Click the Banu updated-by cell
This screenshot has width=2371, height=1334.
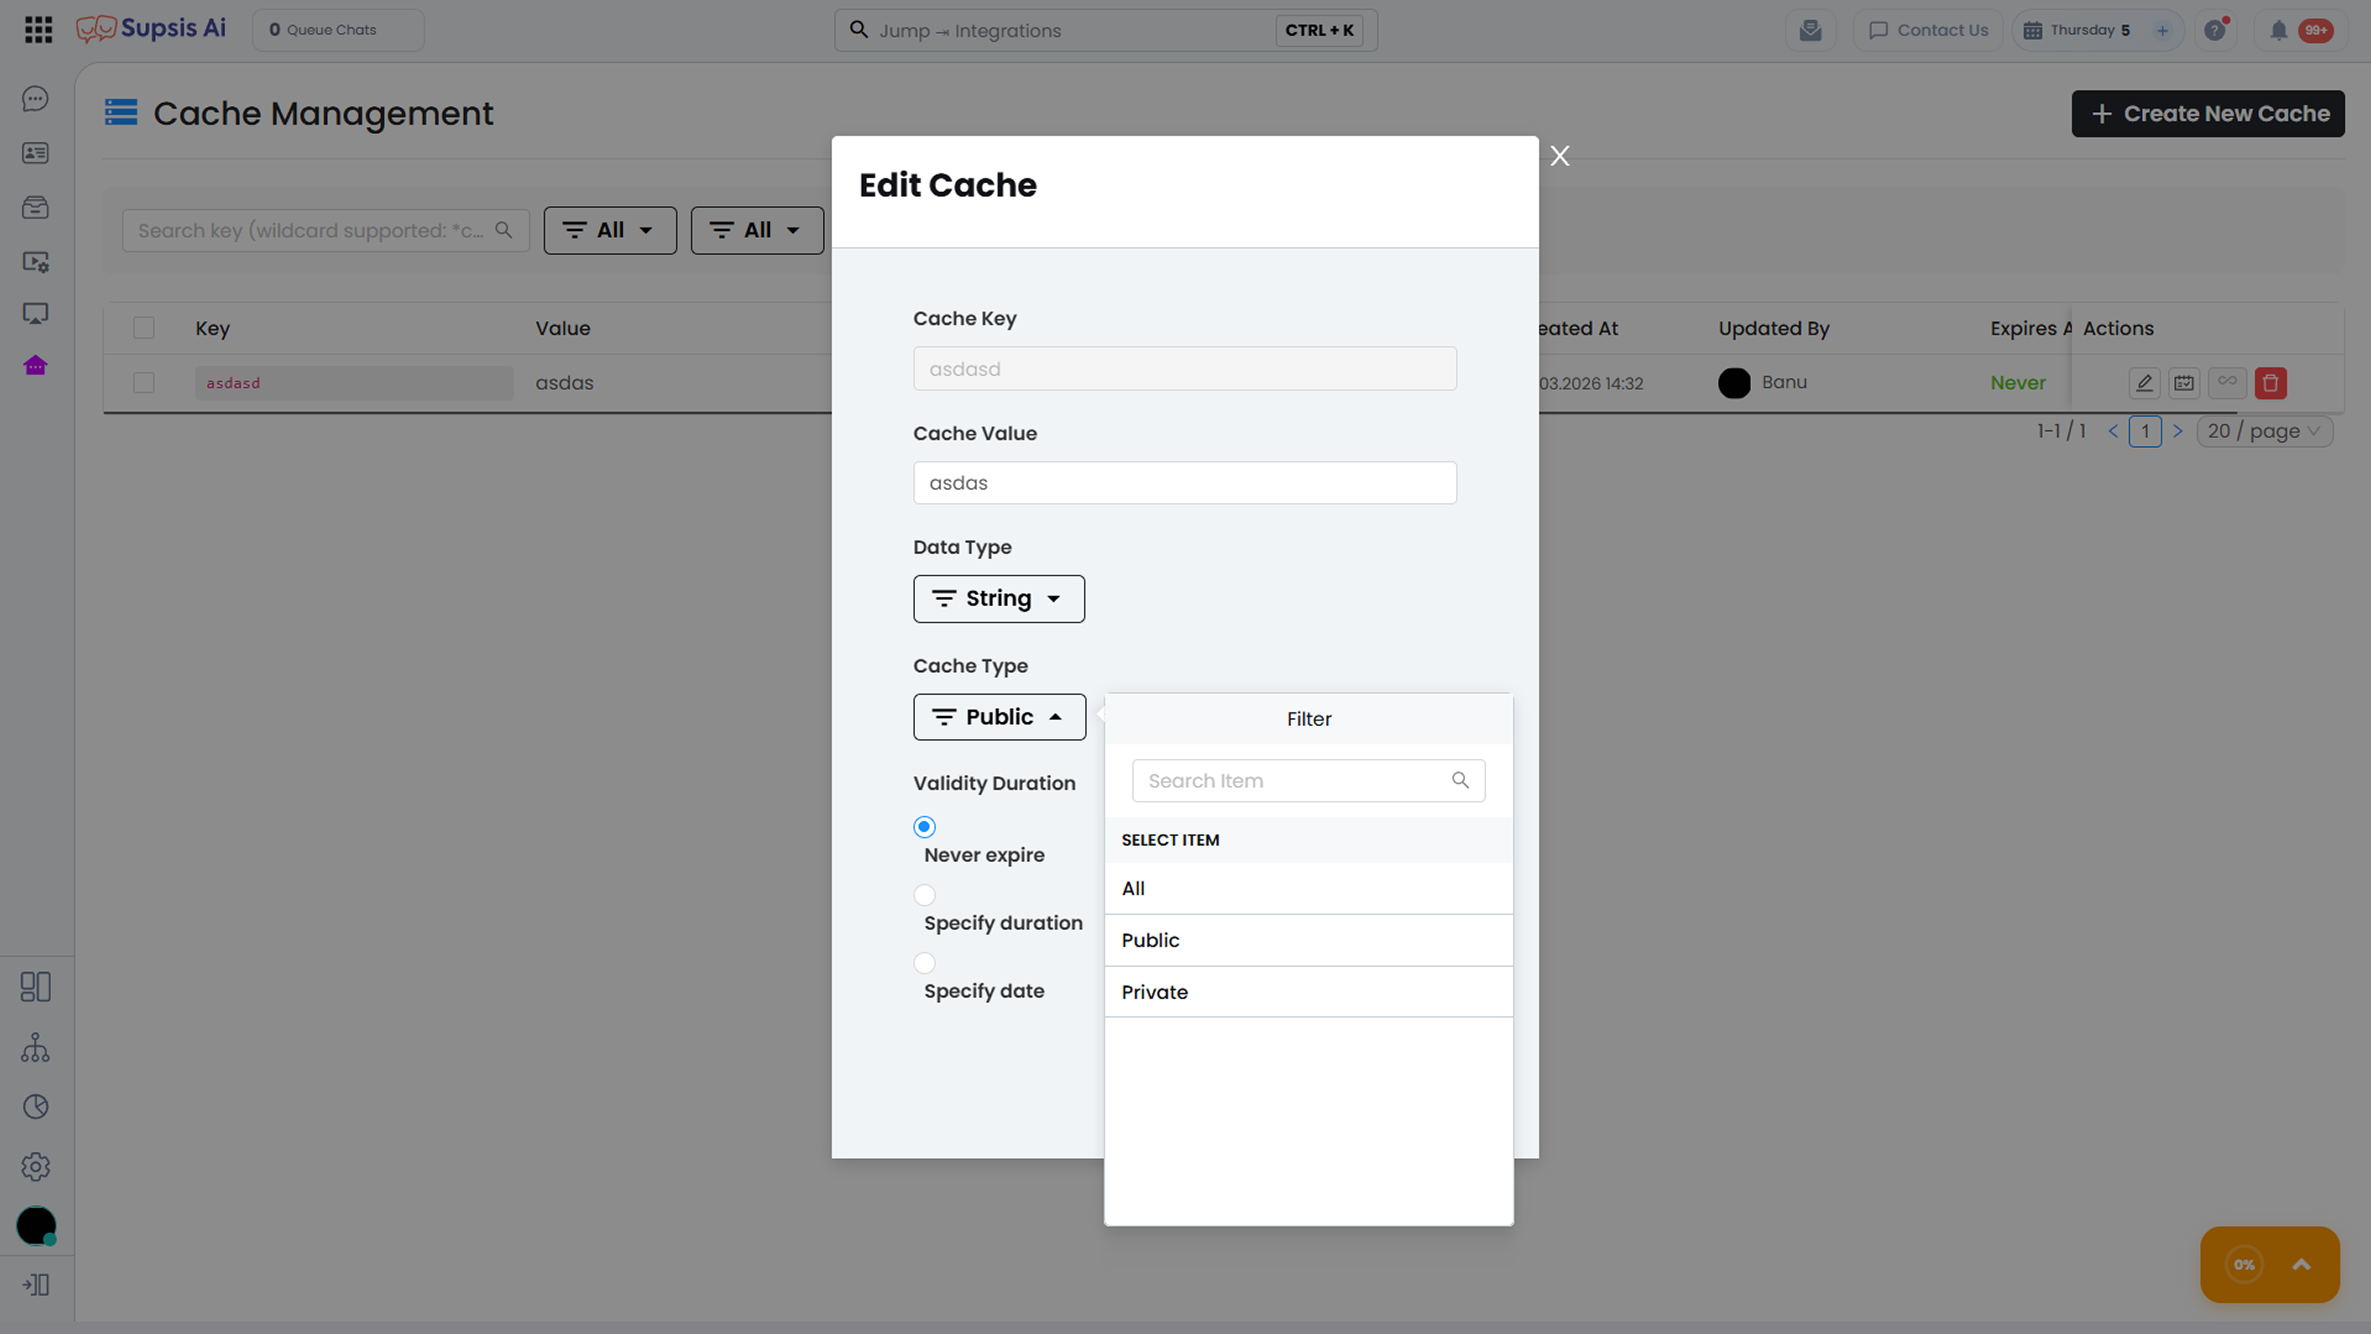[1763, 383]
